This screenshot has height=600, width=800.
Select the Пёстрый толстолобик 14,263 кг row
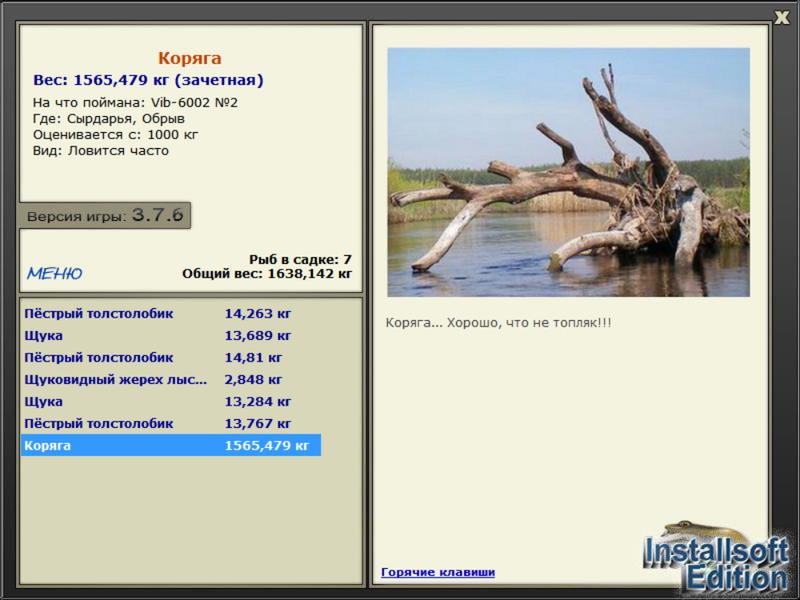tap(171, 313)
